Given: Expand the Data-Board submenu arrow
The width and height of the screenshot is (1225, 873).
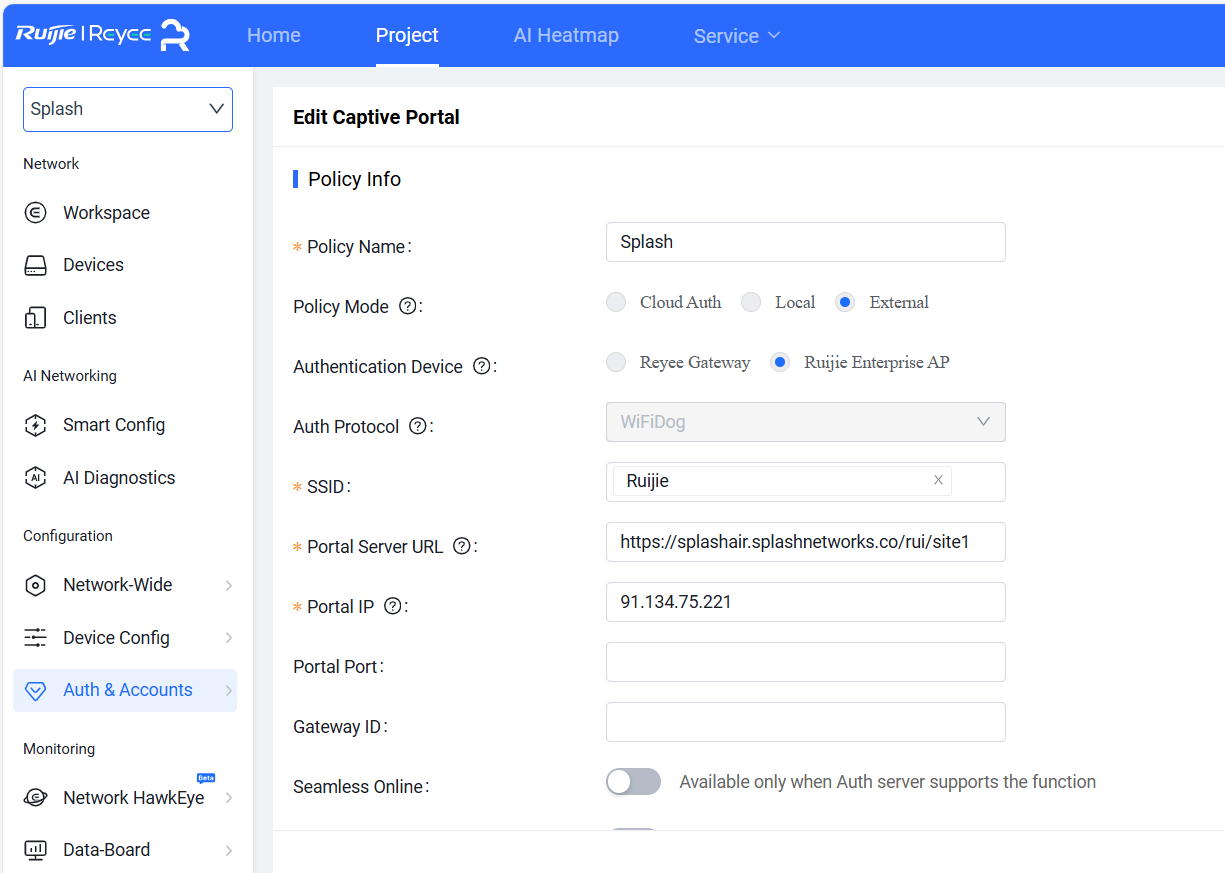Looking at the screenshot, I should pos(228,850).
